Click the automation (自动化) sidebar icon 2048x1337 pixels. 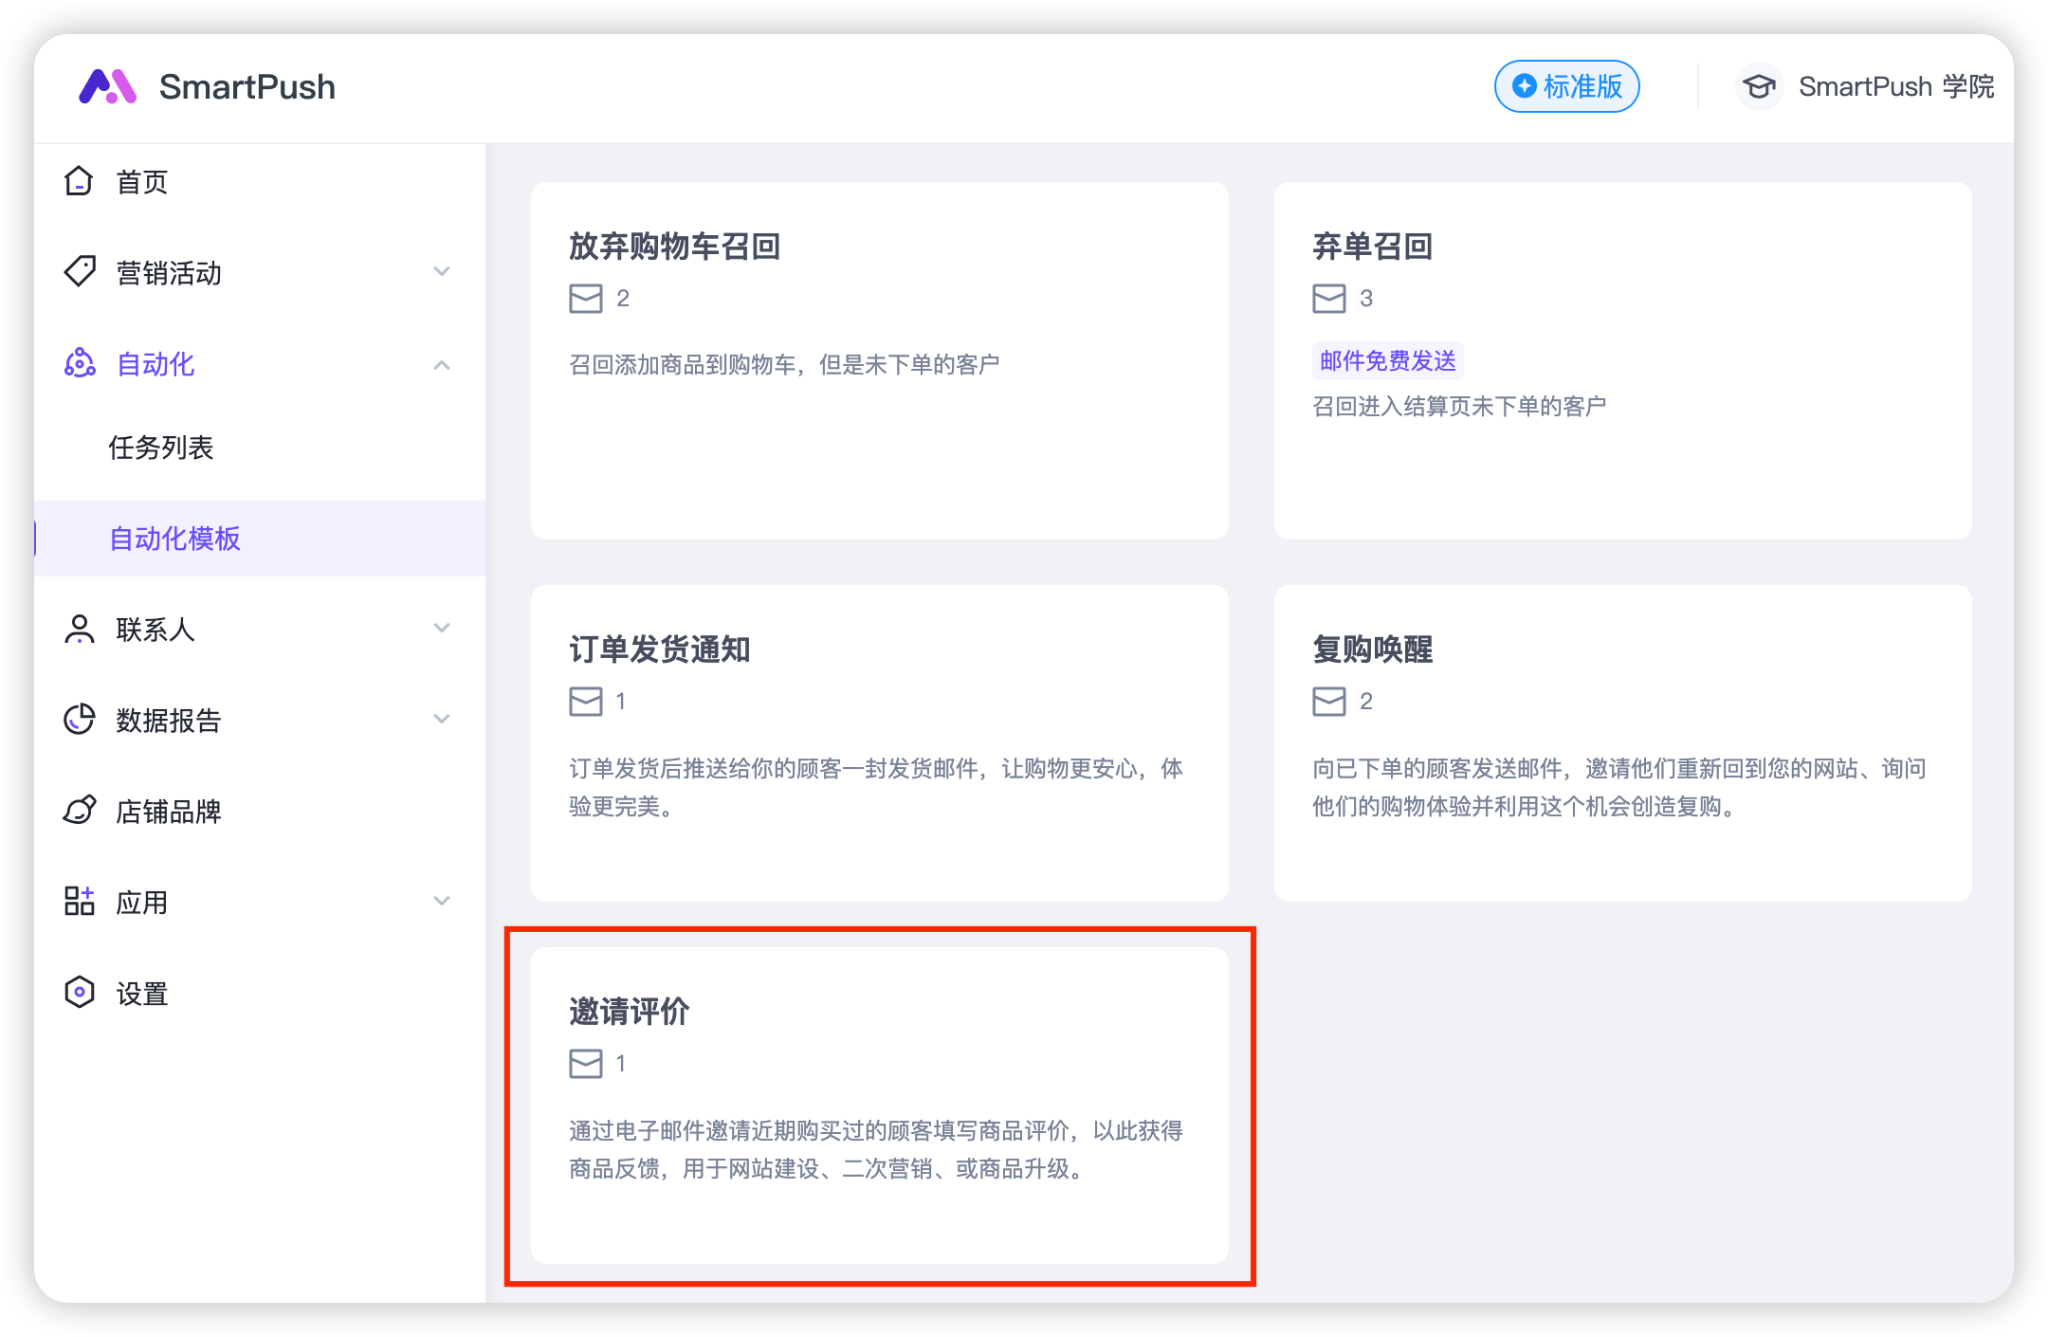(x=79, y=363)
